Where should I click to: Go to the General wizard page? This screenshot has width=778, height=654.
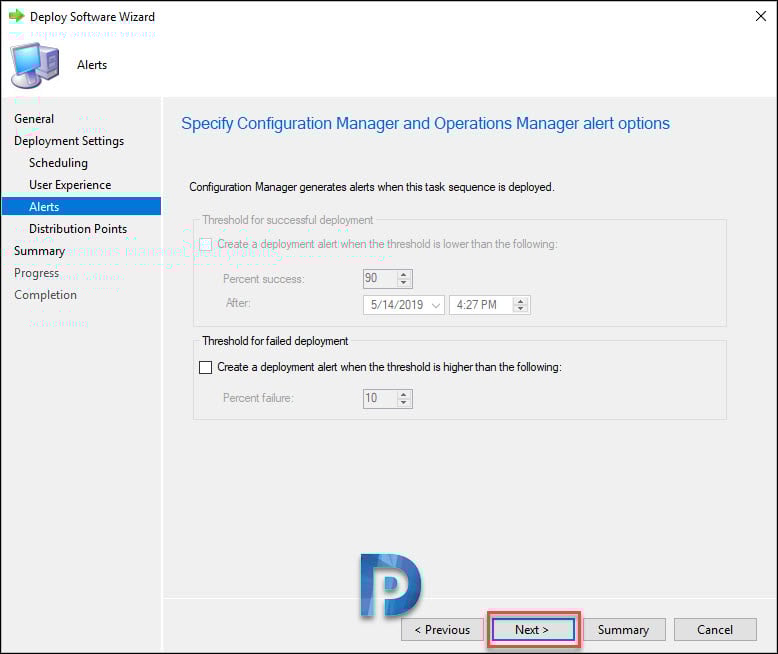(34, 119)
